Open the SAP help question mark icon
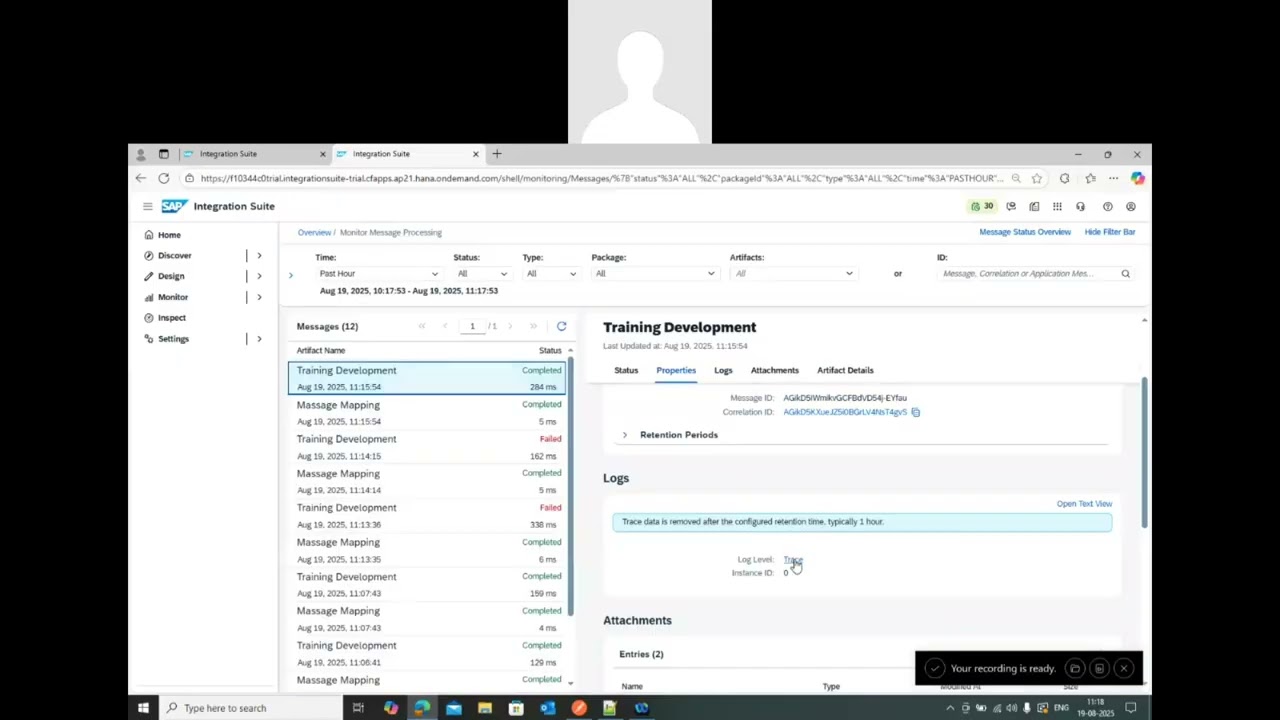1280x720 pixels. pyautogui.click(x=1107, y=207)
